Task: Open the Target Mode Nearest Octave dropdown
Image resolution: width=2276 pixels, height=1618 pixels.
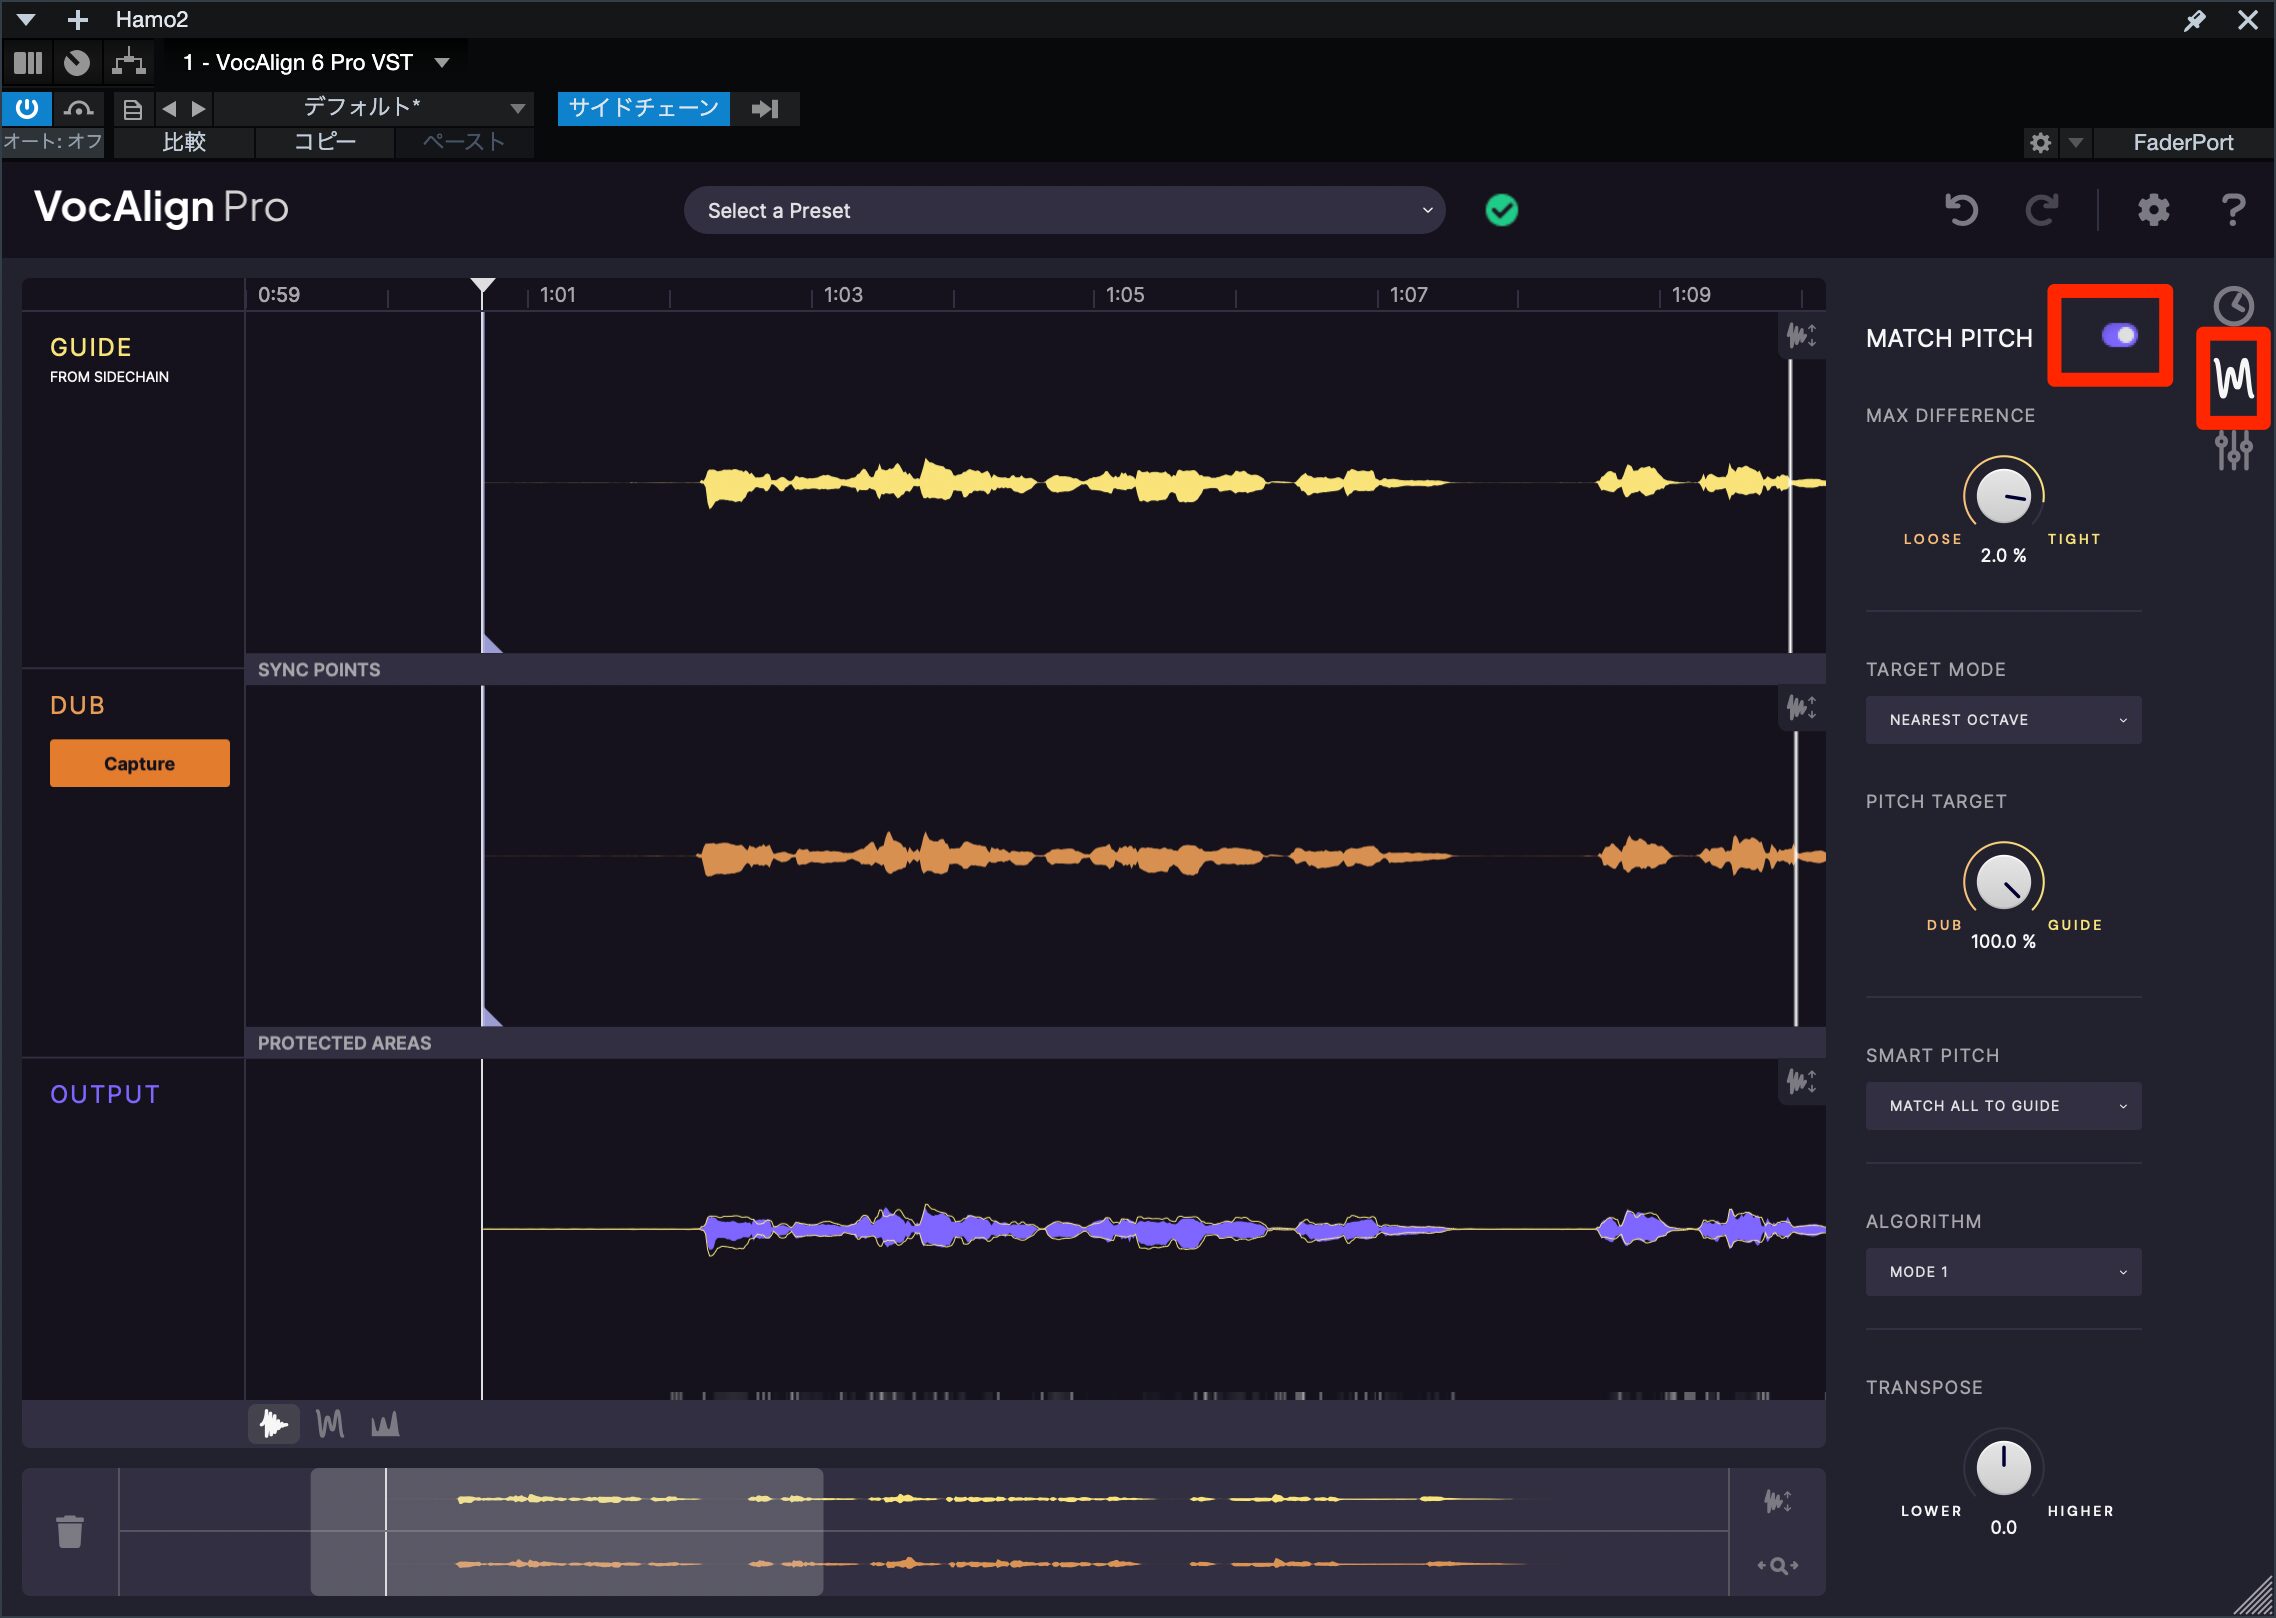Action: (2003, 720)
